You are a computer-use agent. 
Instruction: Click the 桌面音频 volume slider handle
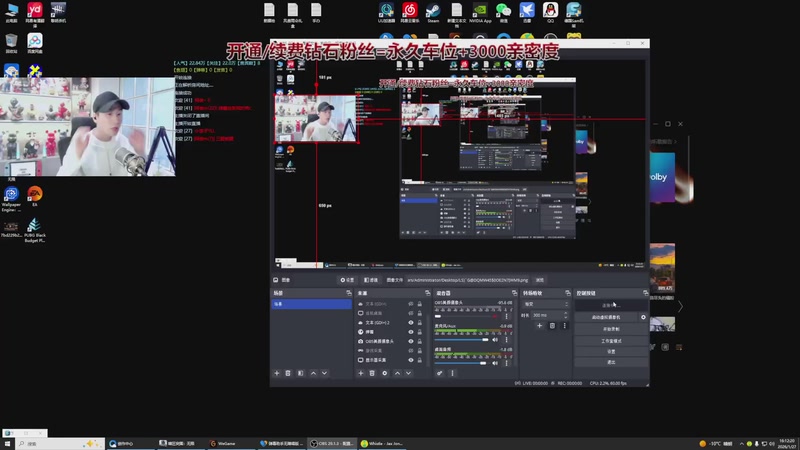[483, 363]
